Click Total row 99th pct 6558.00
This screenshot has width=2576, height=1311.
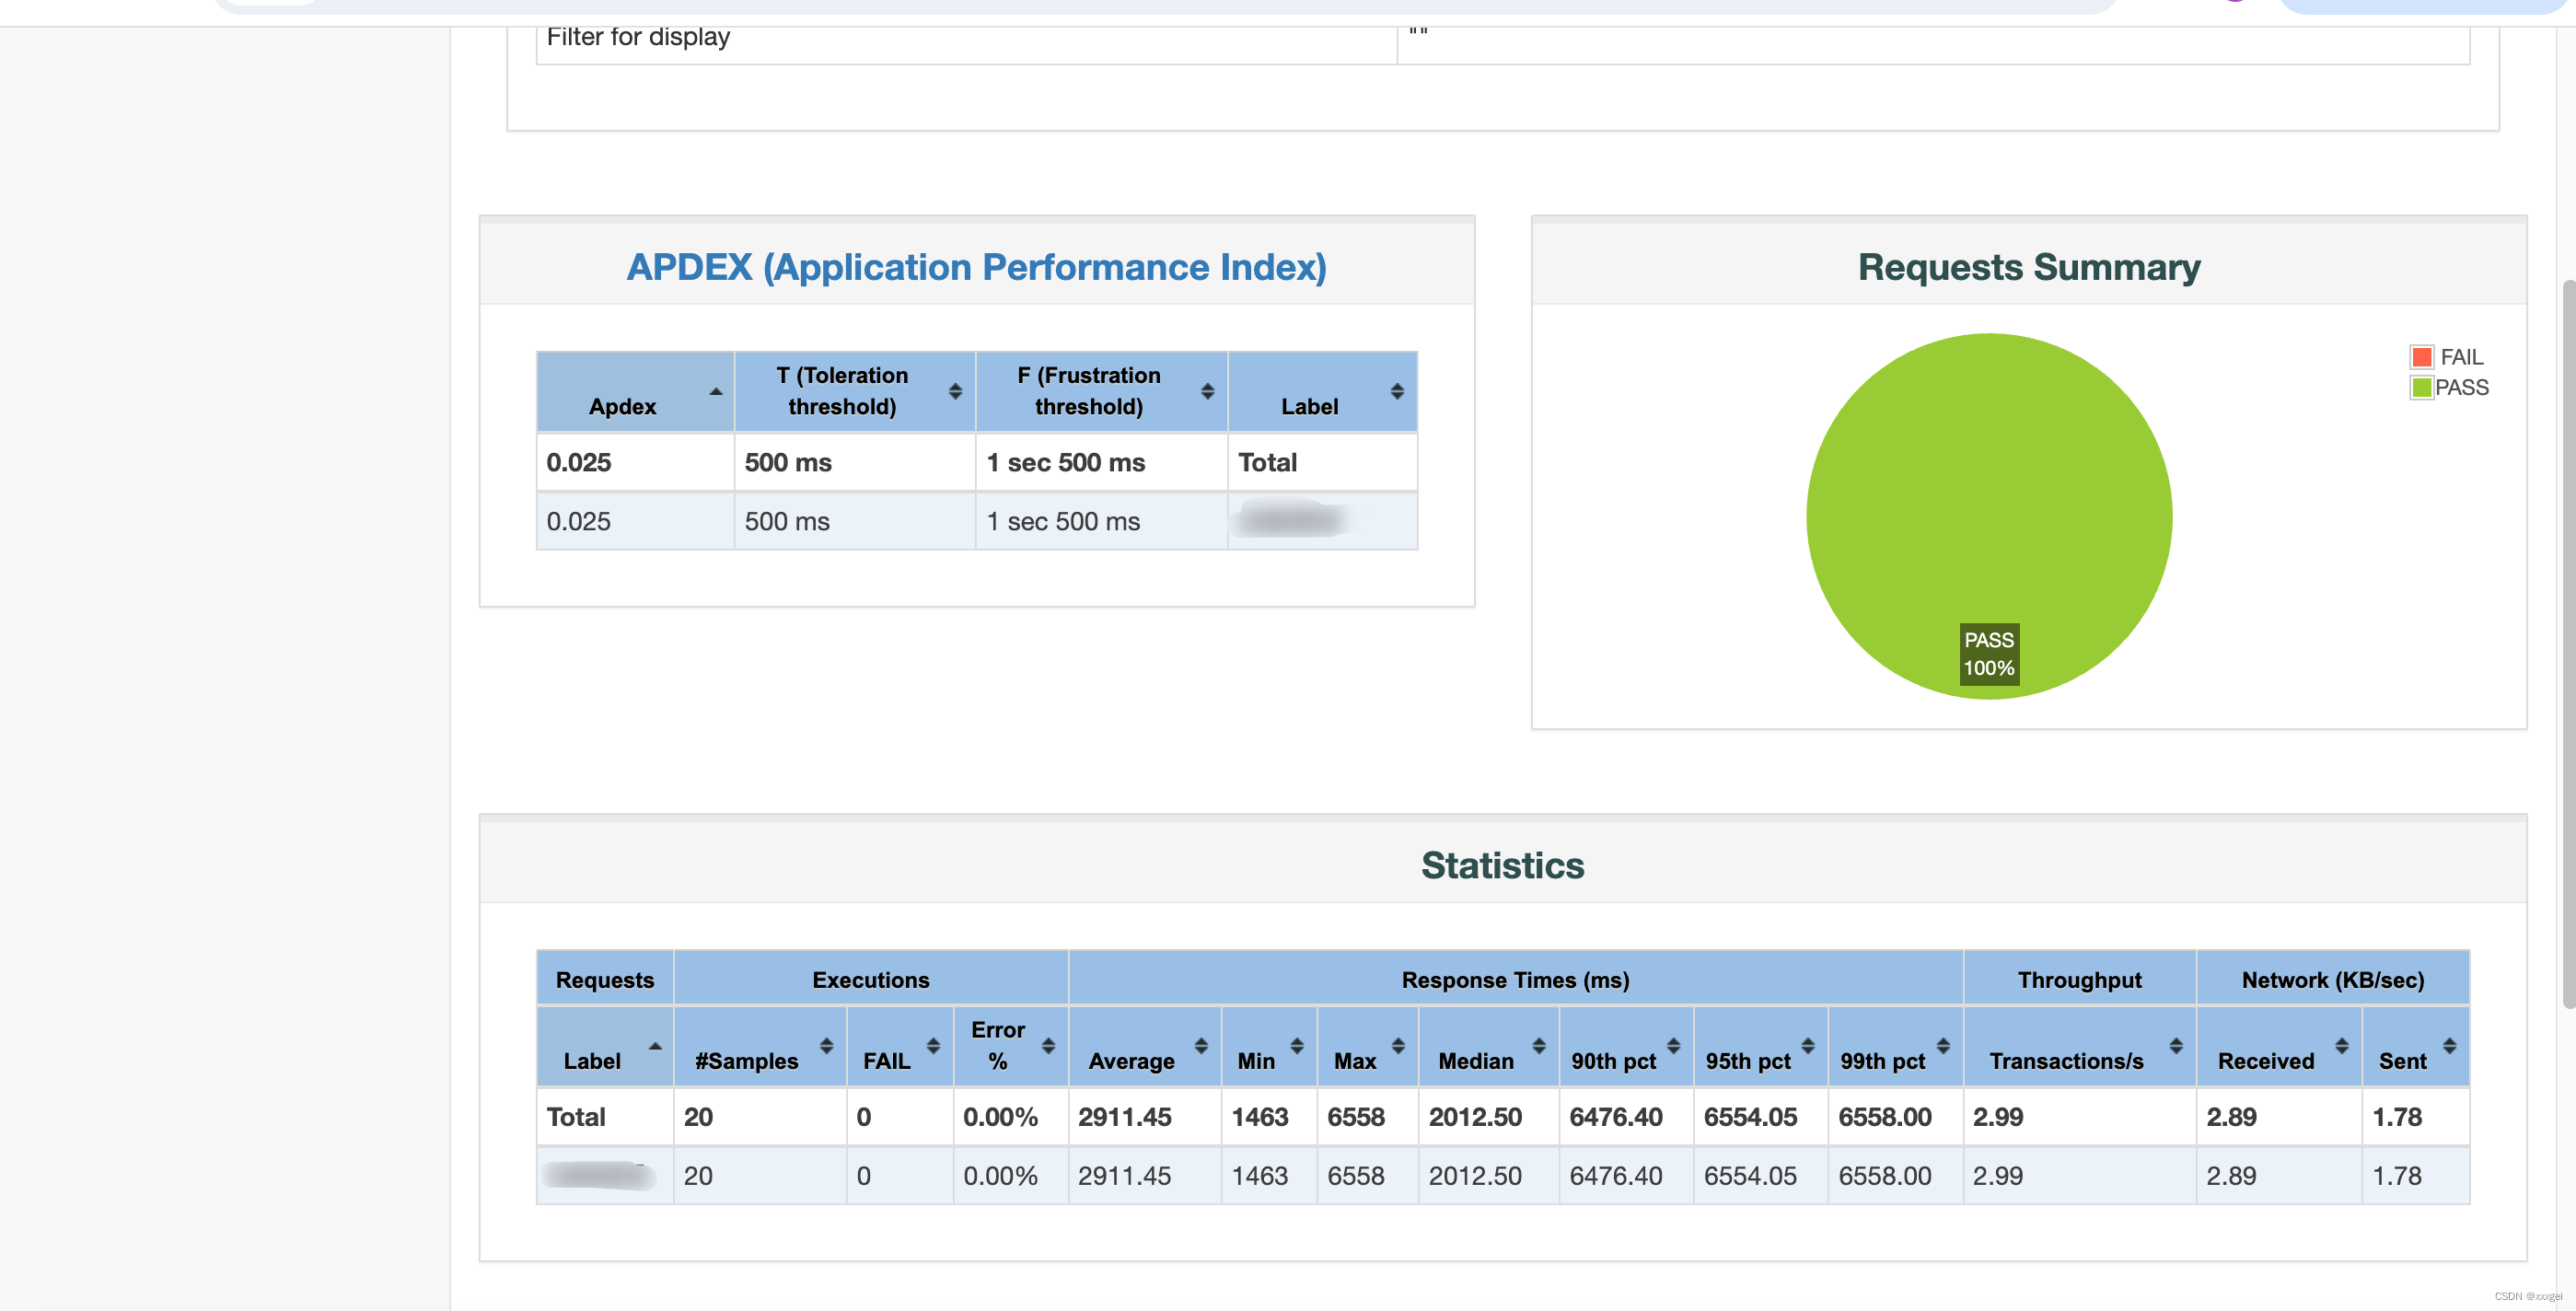coord(1885,1116)
